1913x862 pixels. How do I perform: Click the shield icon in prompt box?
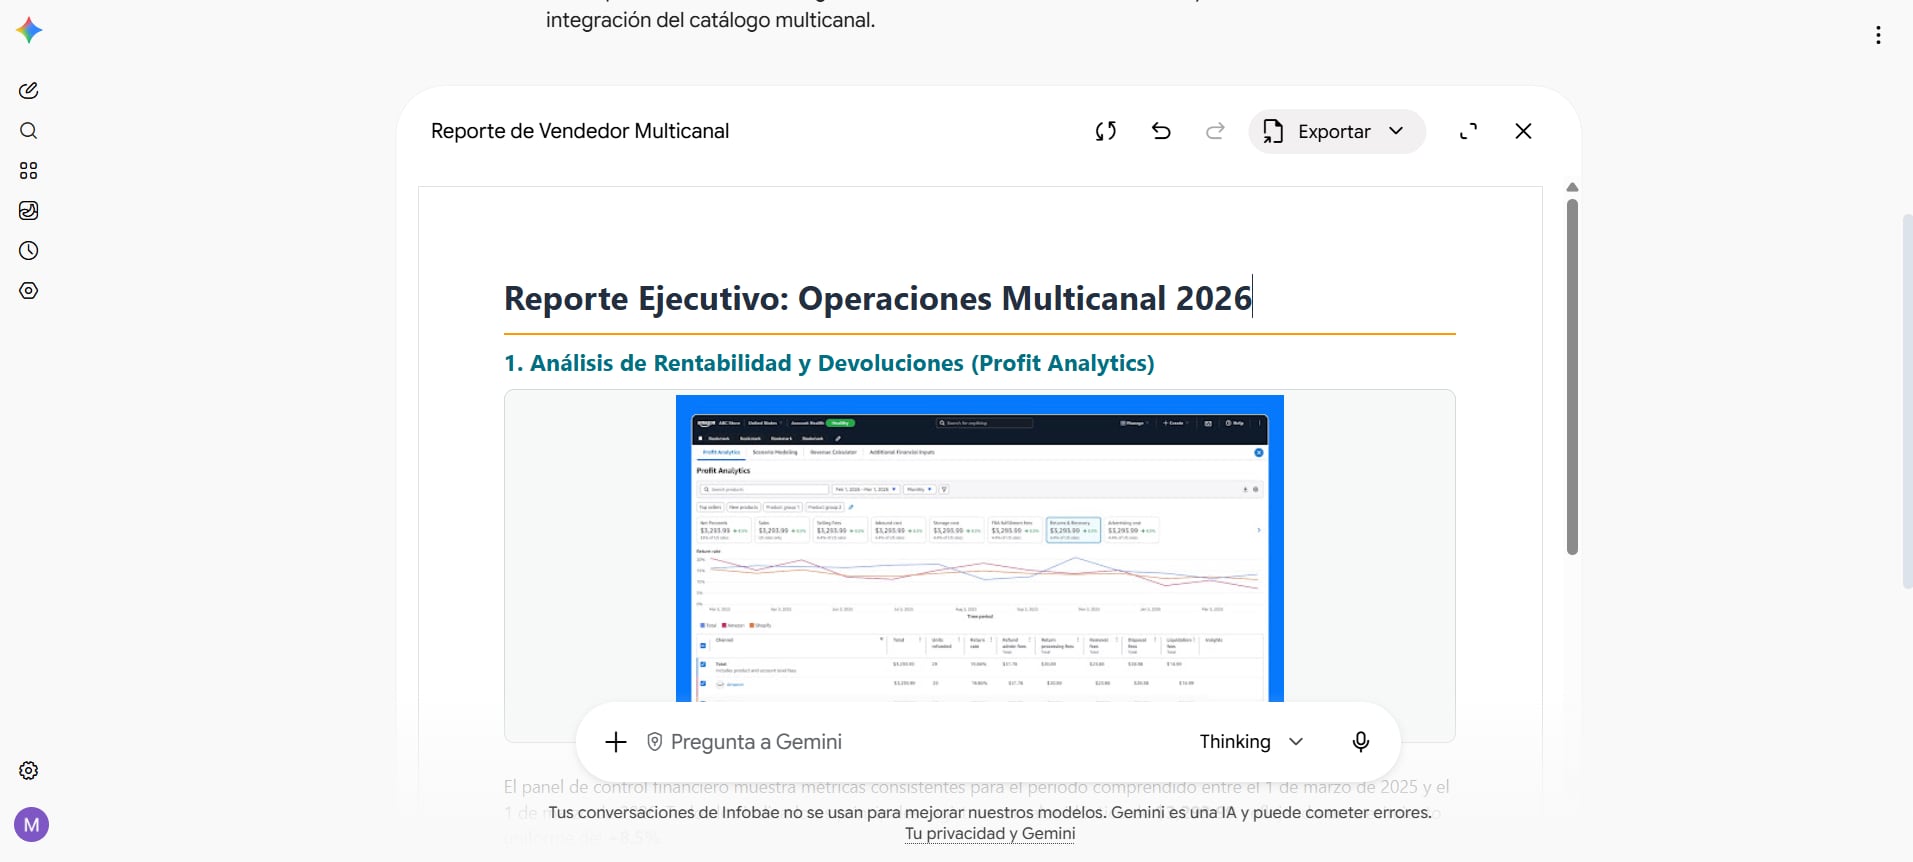pos(654,742)
